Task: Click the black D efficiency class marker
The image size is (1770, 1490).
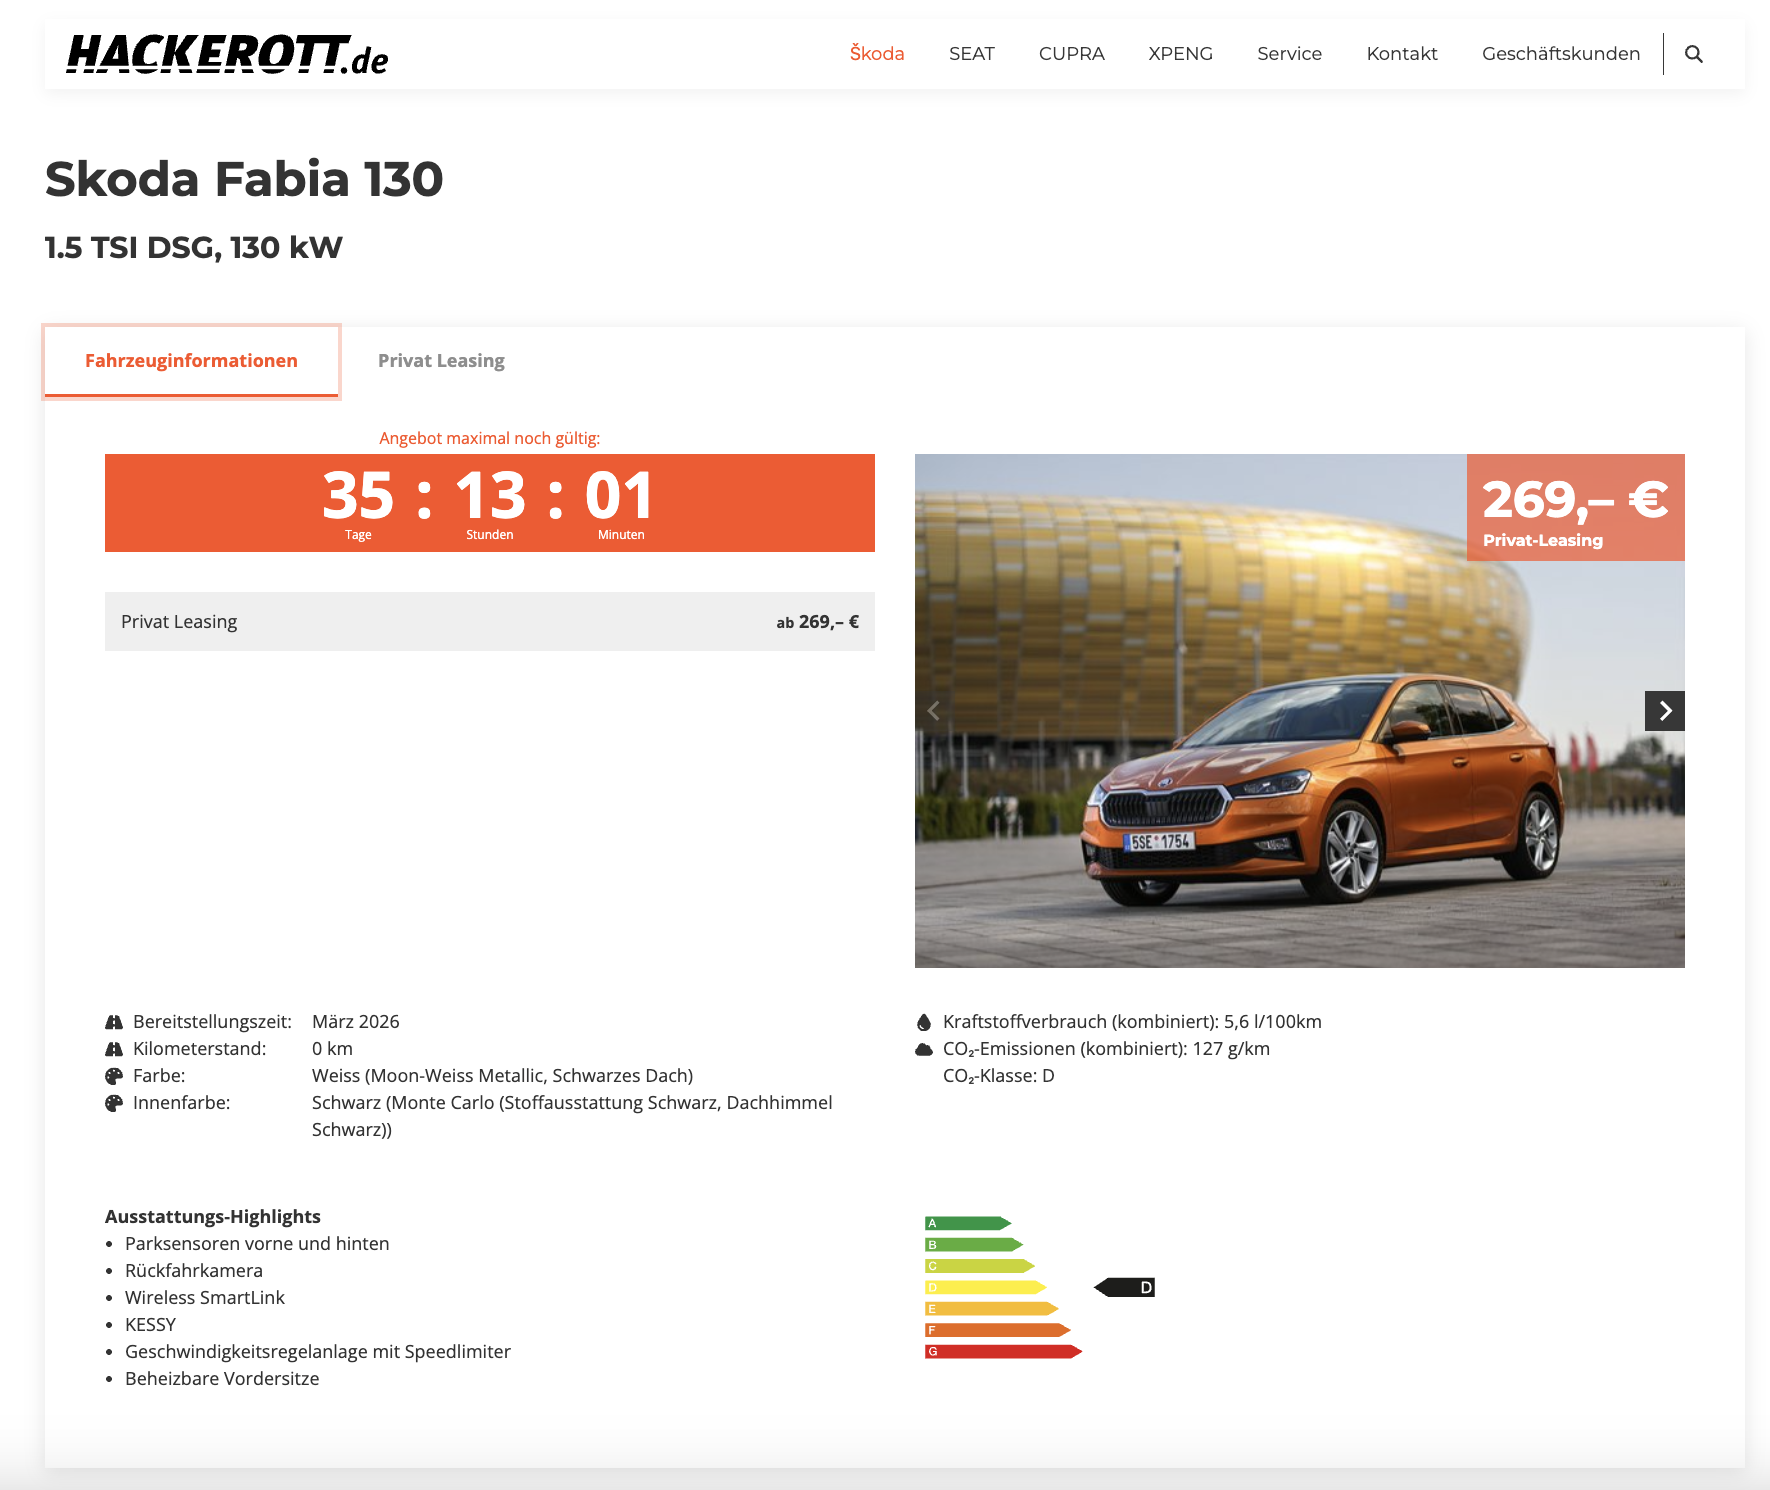Action: (1125, 1287)
